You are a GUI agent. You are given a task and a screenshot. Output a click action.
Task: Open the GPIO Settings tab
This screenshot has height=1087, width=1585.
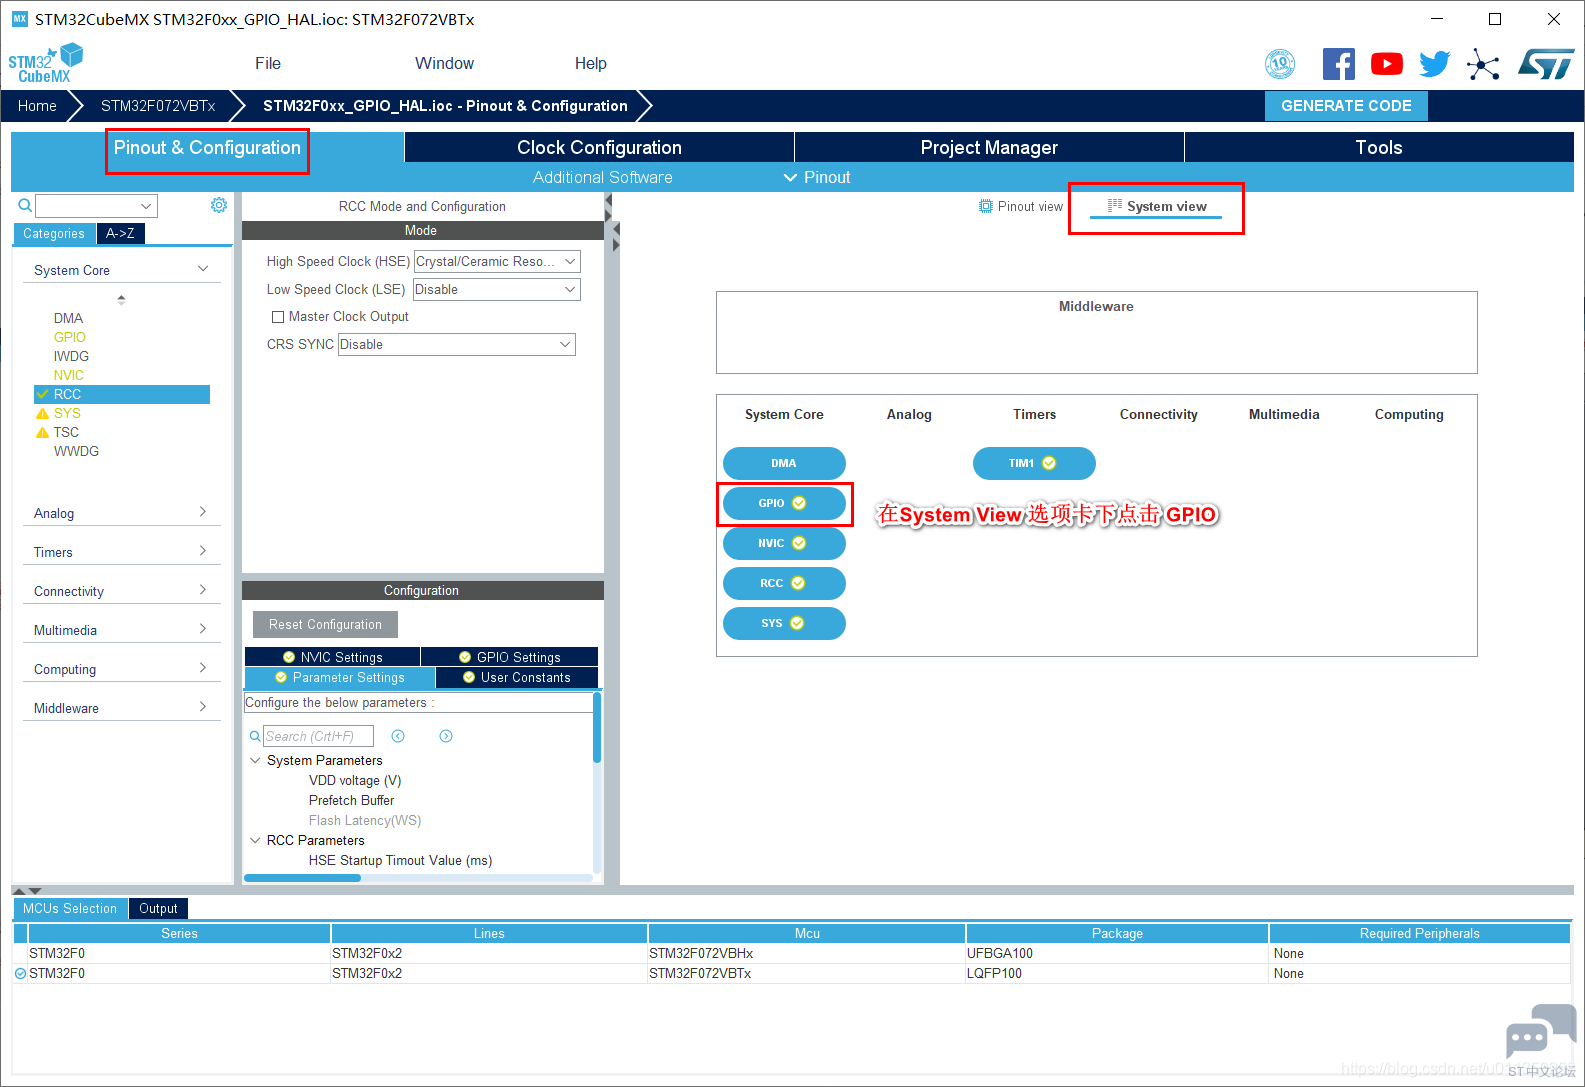coord(510,657)
